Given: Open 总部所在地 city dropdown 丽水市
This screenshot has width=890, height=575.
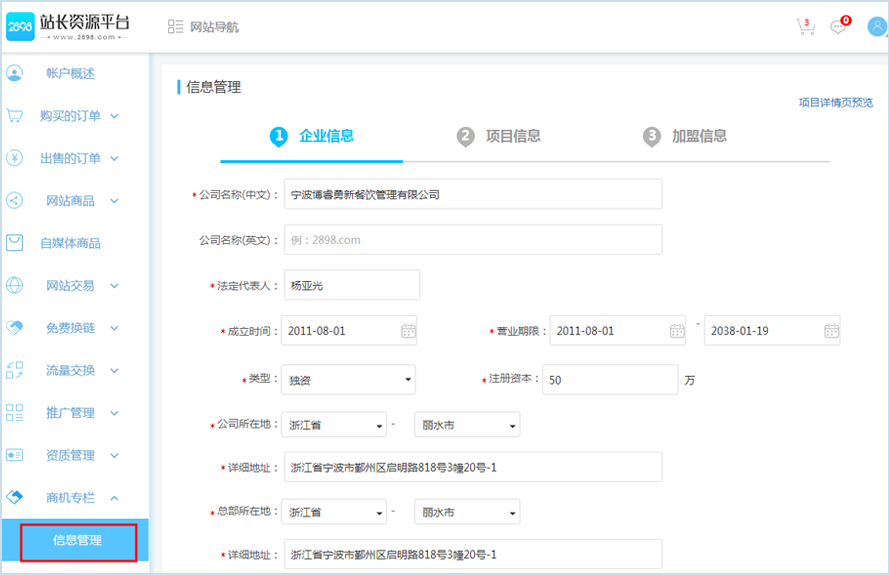Looking at the screenshot, I should pos(467,512).
